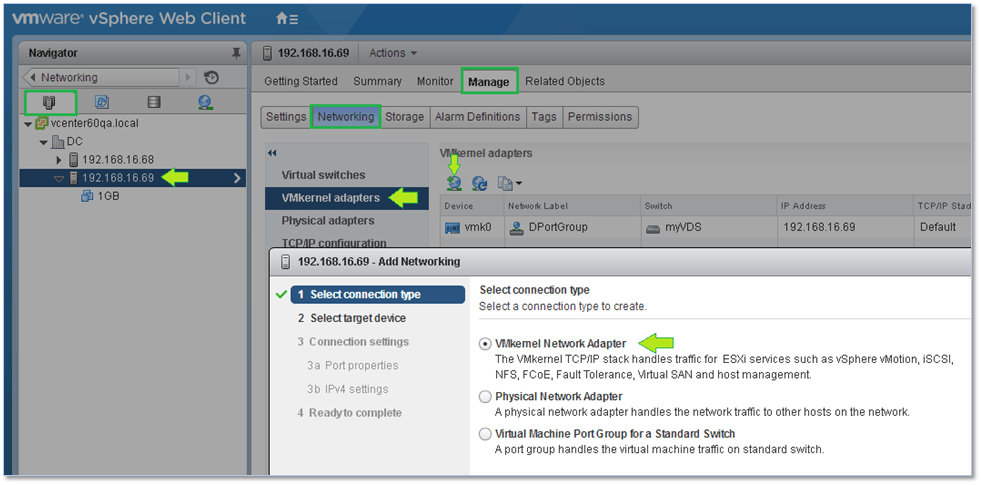The height and width of the screenshot is (485, 981).
Task: Sort by the IP Address column header
Action: 844,206
